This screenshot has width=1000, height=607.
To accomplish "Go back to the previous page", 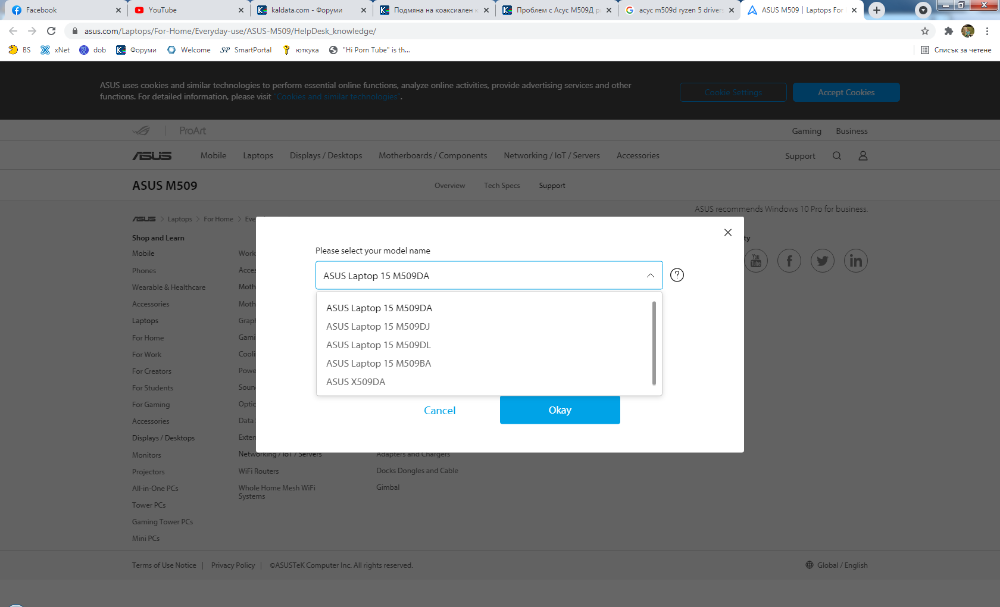I will (x=13, y=31).
